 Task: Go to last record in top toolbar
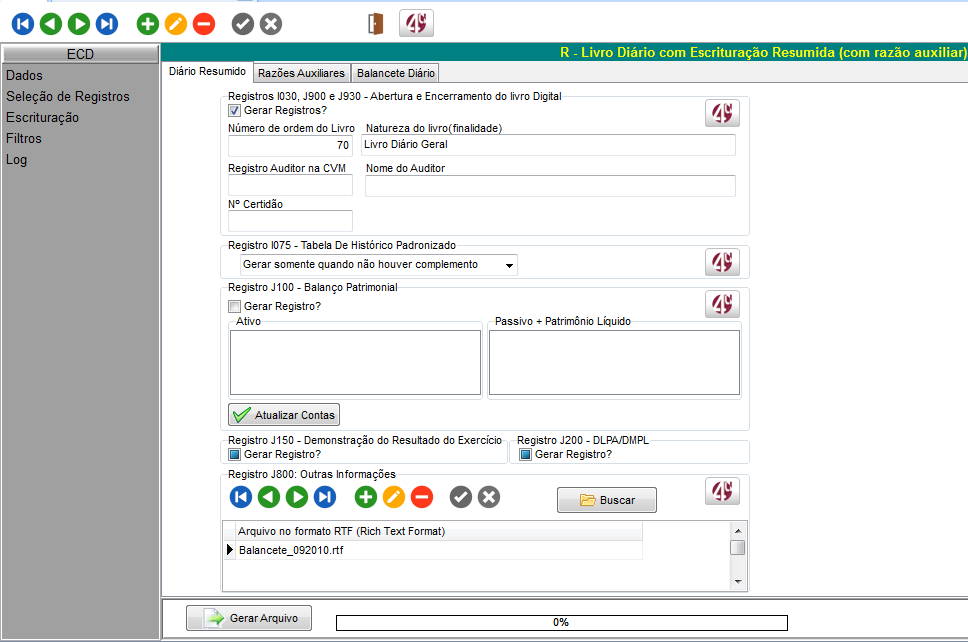tap(107, 24)
